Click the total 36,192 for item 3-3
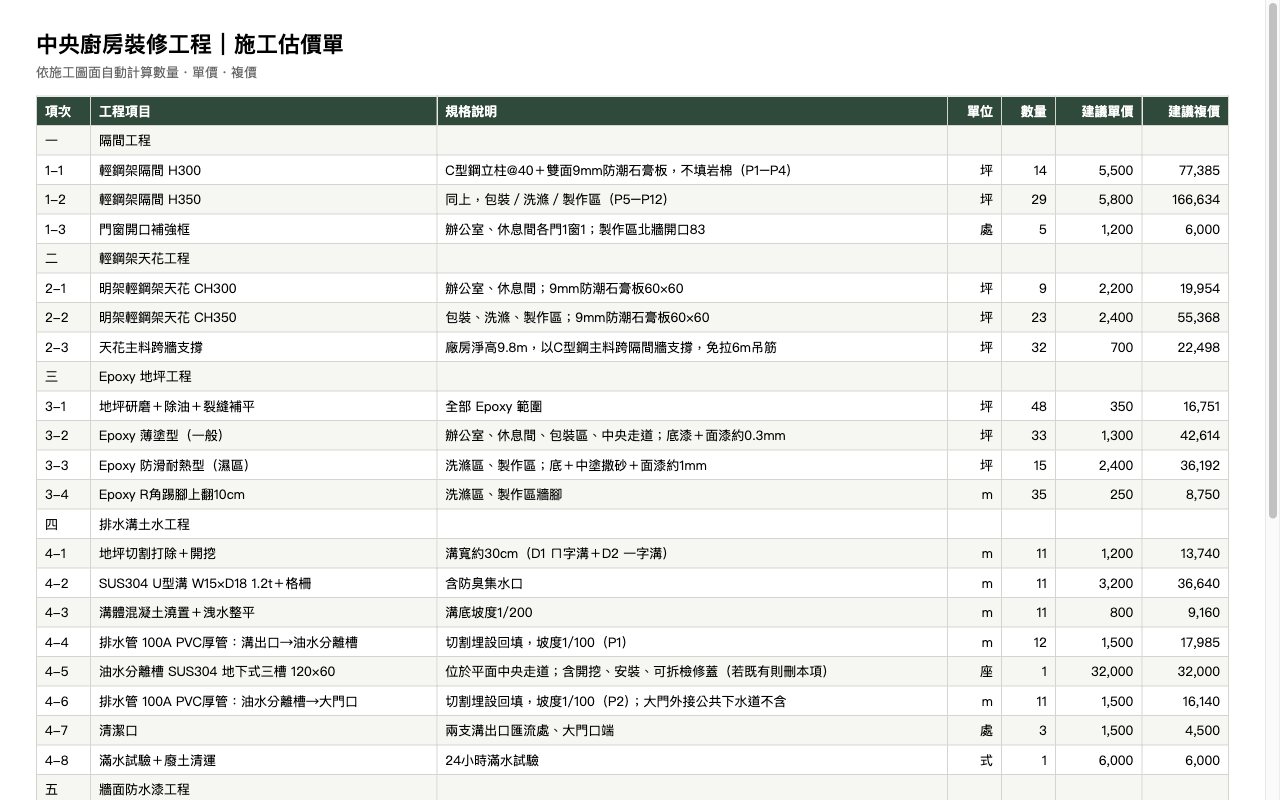The height and width of the screenshot is (800, 1280). pyautogui.click(x=1200, y=465)
